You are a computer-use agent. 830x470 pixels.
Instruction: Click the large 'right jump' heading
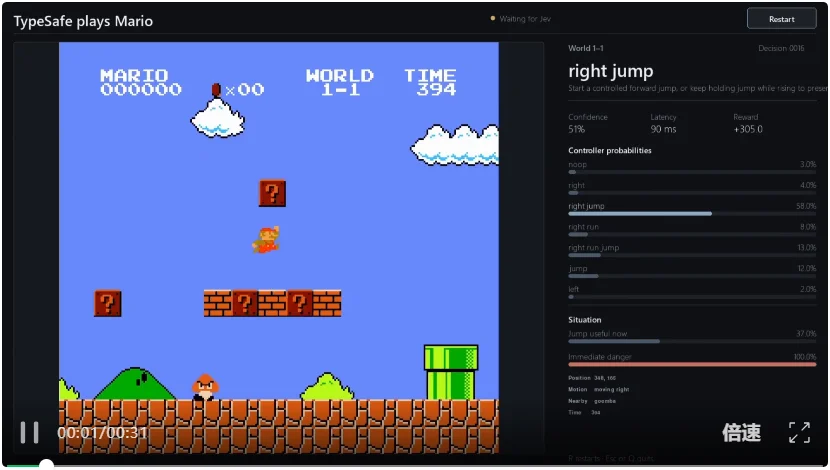coord(610,71)
